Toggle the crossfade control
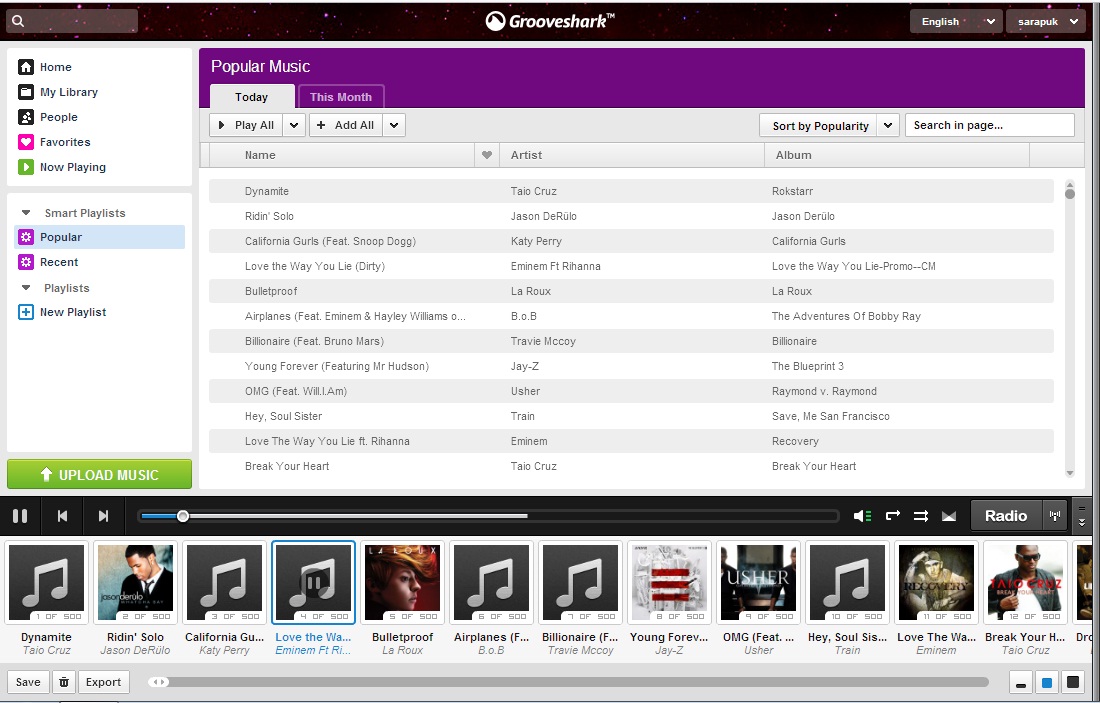 click(949, 516)
